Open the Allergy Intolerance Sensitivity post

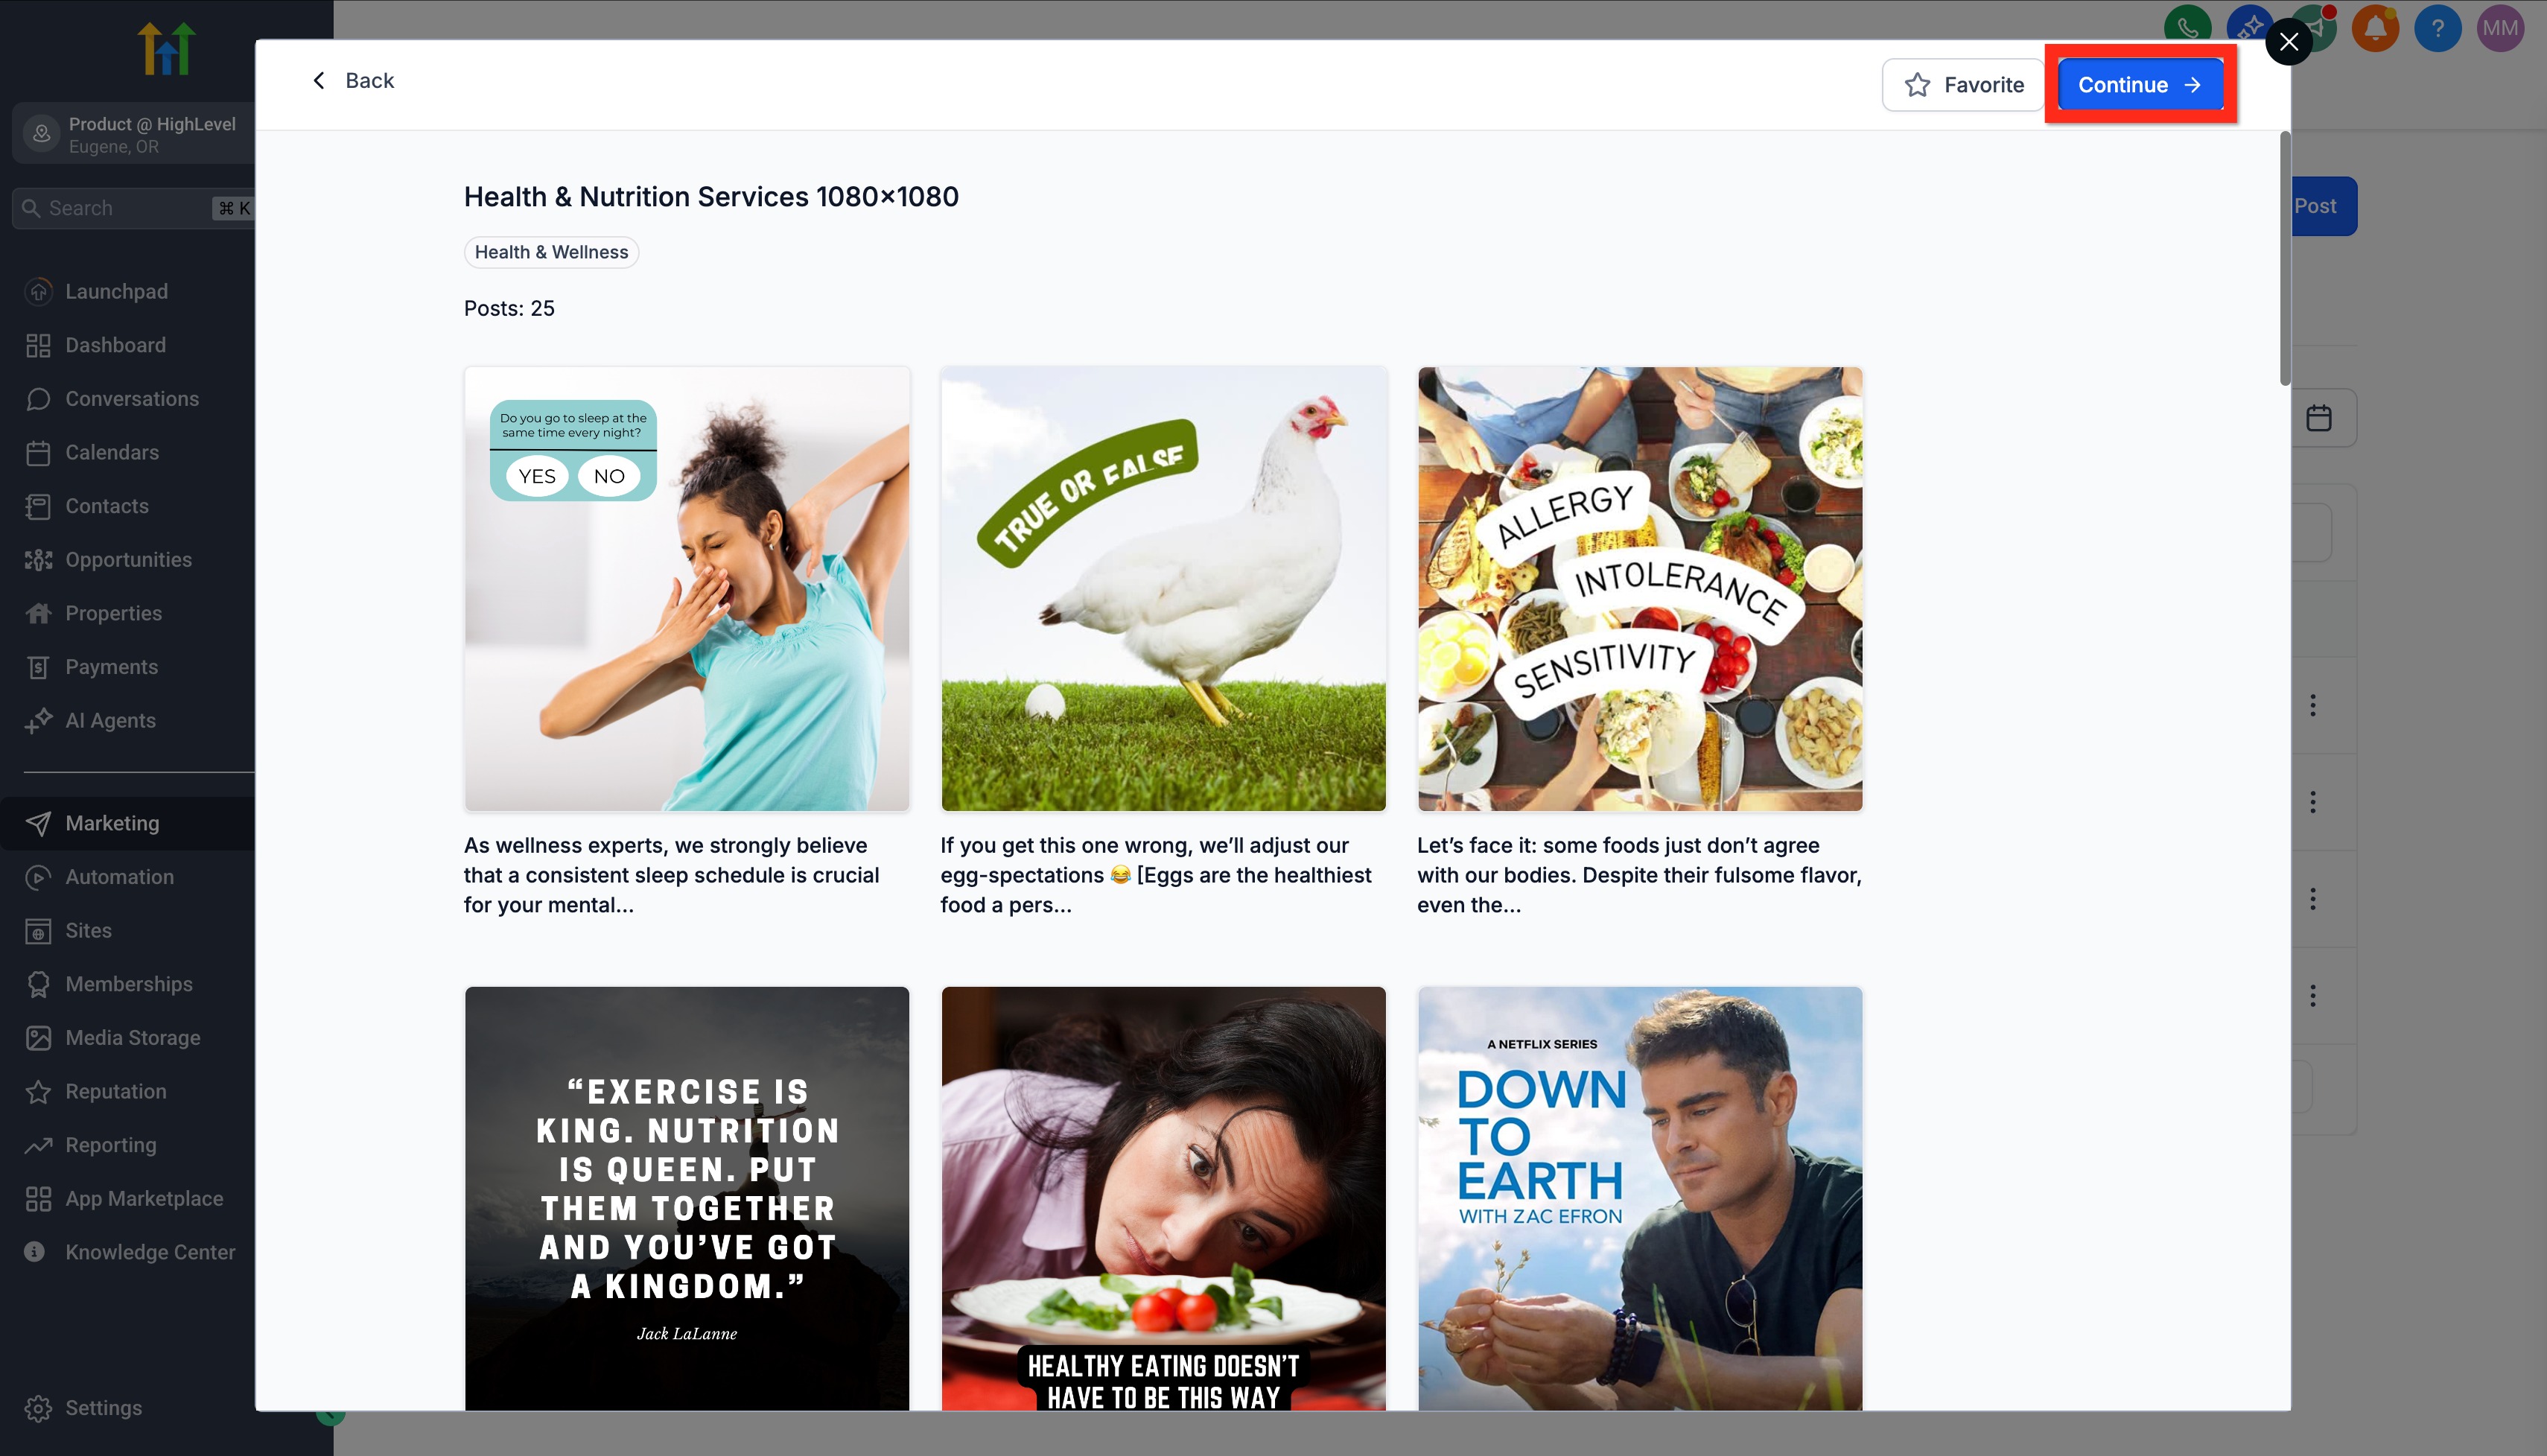1639,588
